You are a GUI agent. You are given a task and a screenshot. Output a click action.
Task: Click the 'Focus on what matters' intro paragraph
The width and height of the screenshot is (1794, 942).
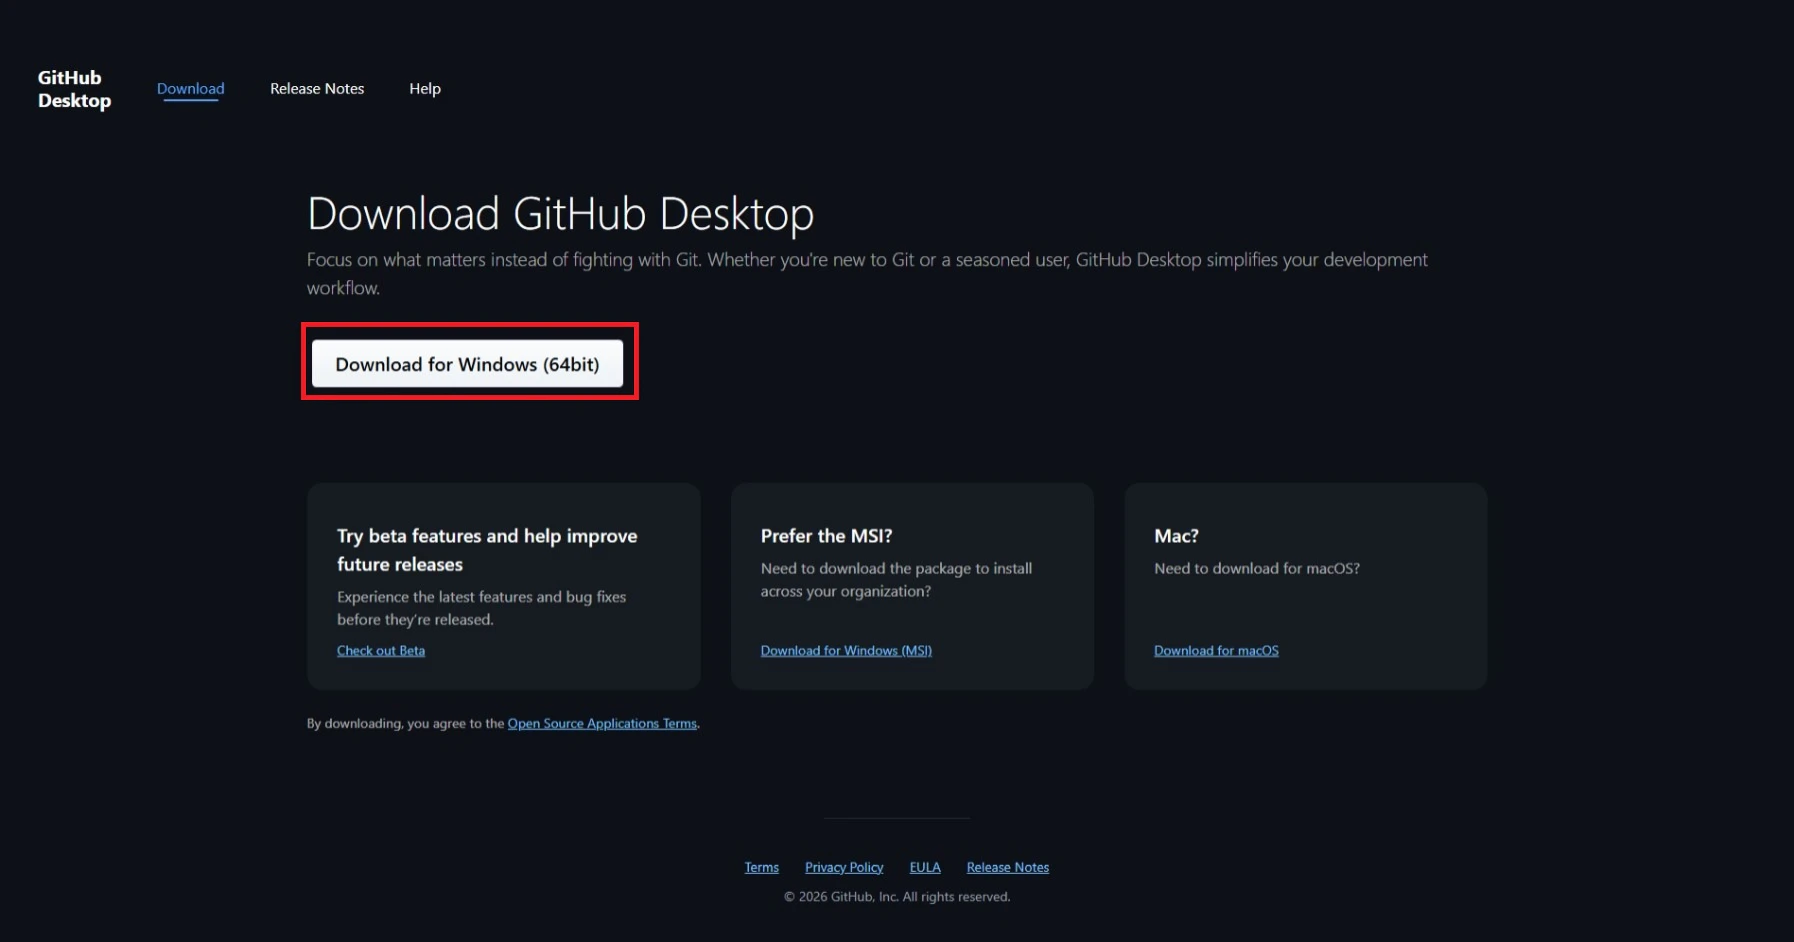tap(867, 273)
